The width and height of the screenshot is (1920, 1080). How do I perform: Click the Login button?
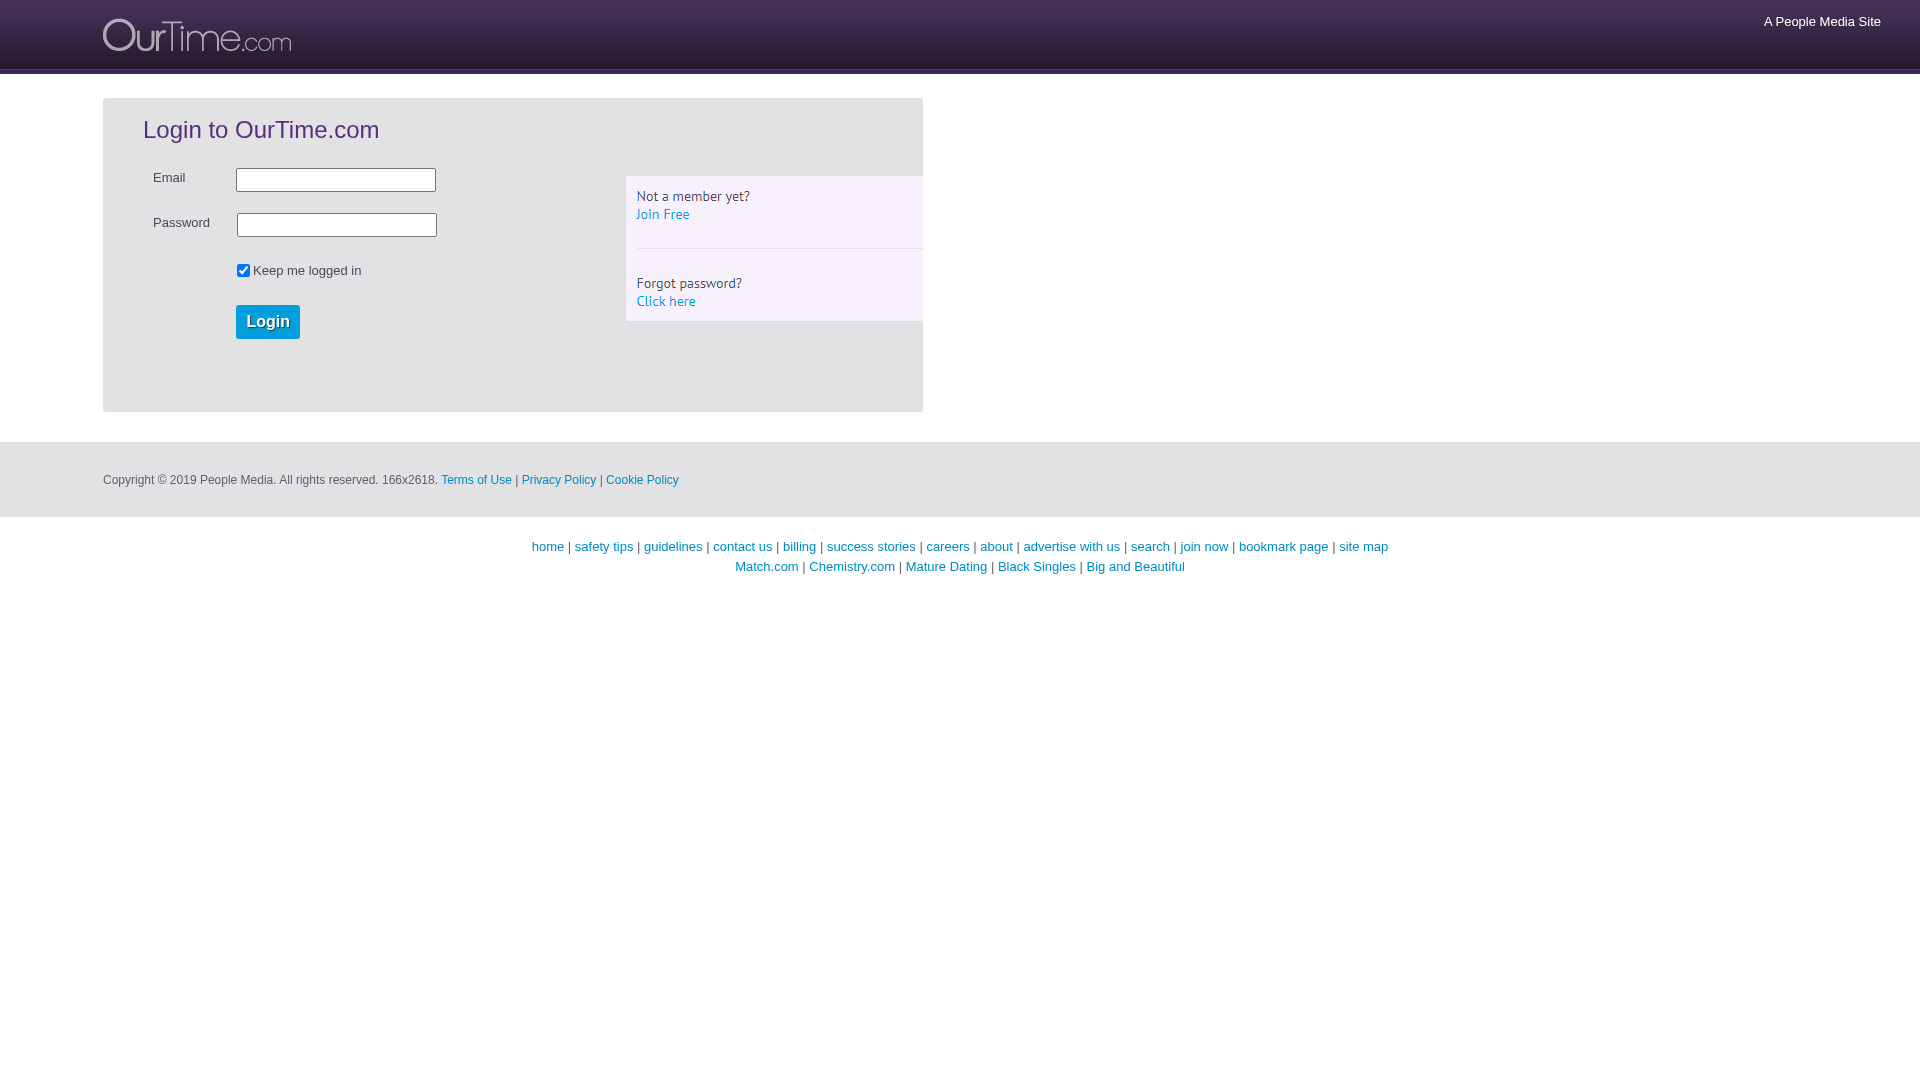click(268, 322)
